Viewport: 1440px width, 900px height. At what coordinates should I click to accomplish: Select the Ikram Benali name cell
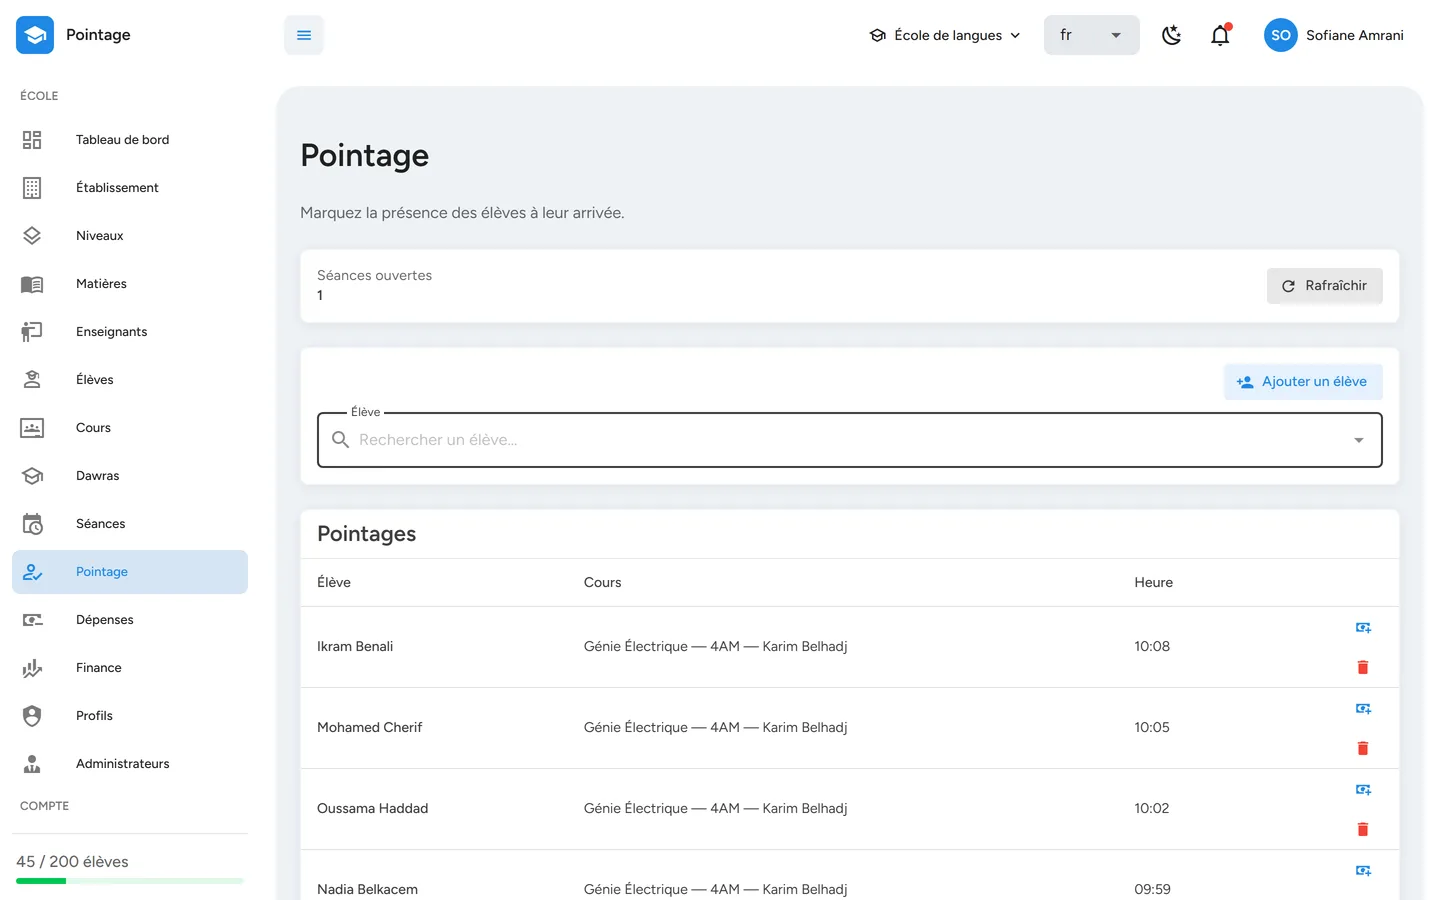[355, 646]
